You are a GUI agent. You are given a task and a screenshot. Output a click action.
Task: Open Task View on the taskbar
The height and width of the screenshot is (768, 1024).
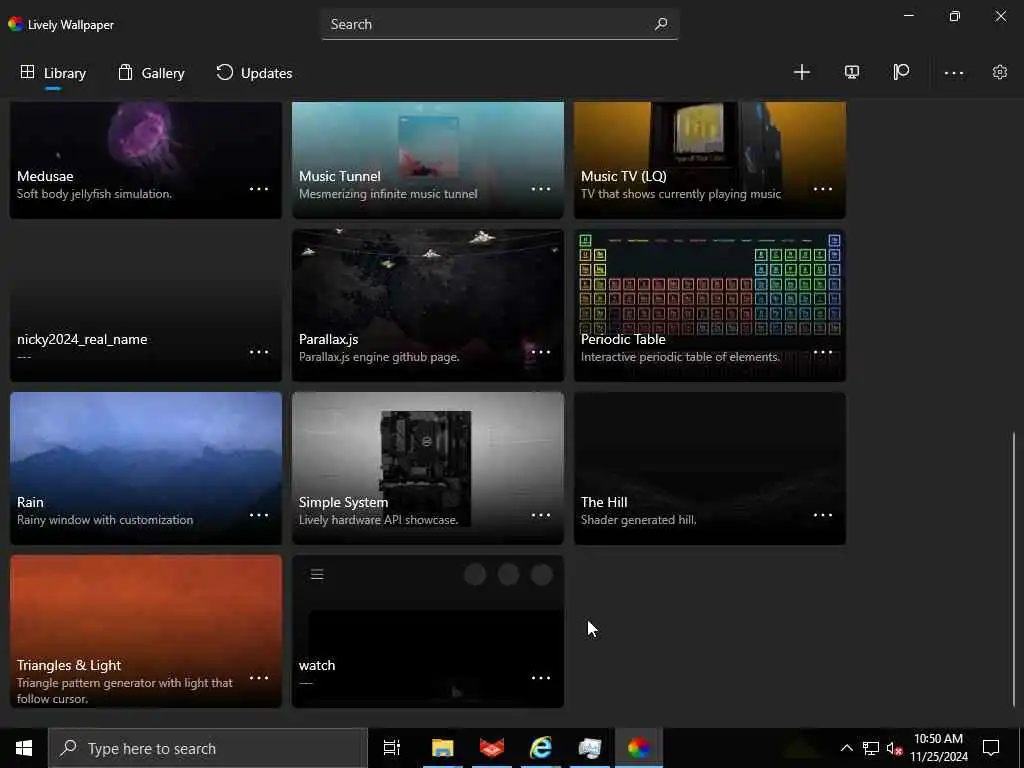pos(392,748)
